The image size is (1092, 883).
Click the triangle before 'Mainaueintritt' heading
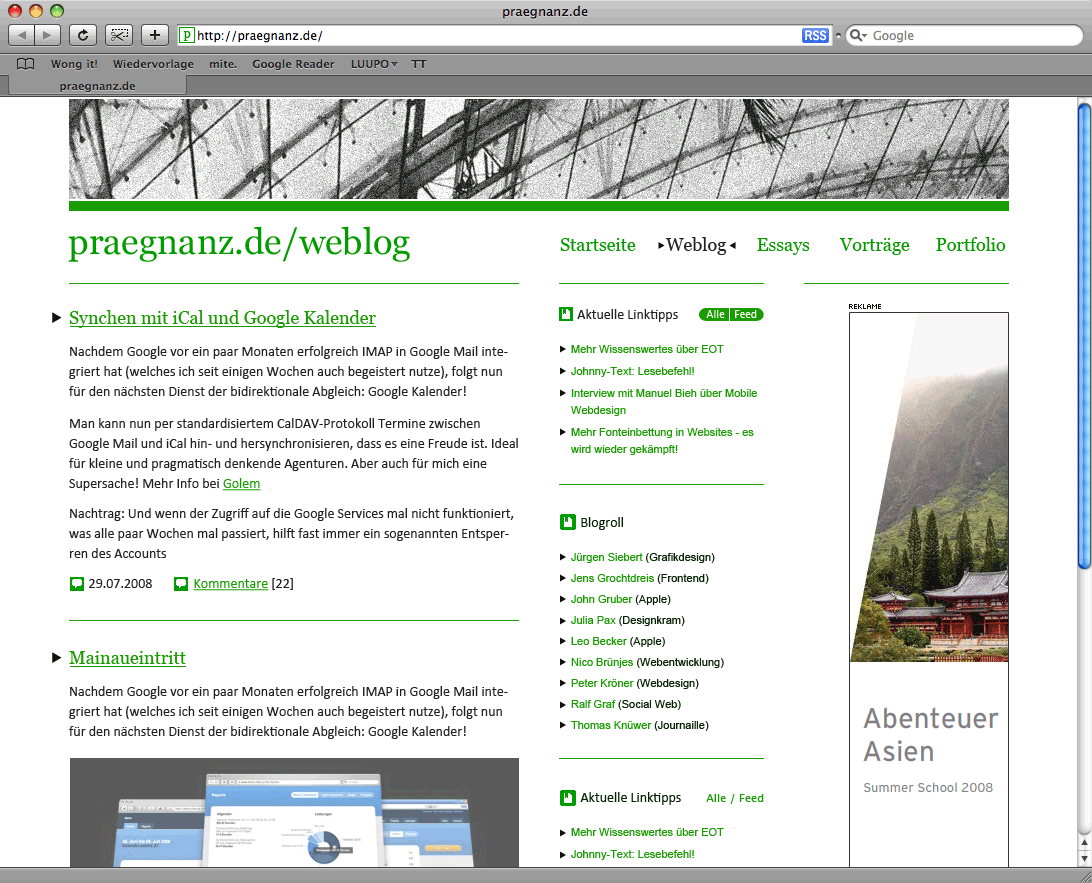tap(56, 658)
